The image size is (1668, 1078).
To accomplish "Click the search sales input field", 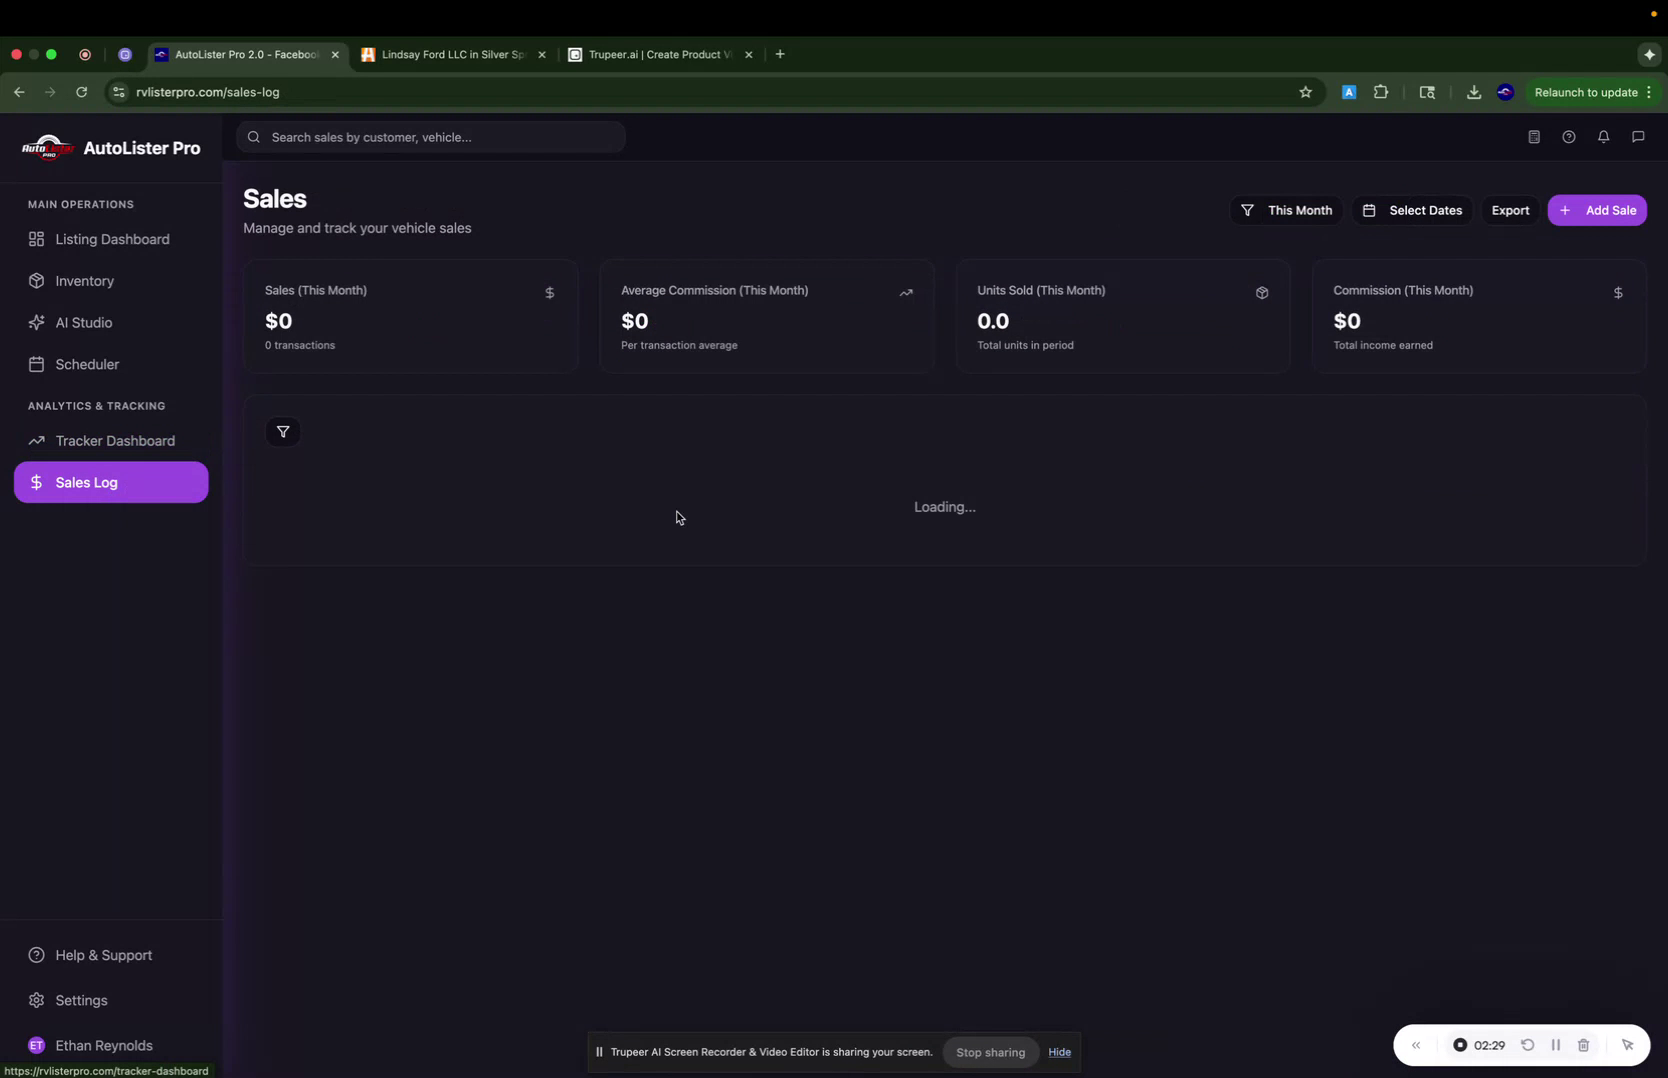I will [432, 137].
